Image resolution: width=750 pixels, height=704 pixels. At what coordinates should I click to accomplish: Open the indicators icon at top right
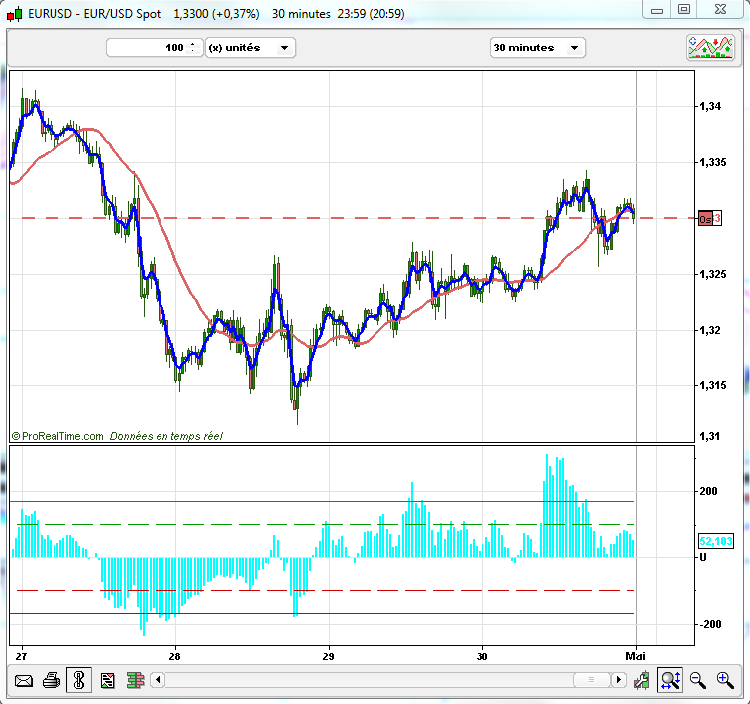pos(710,47)
